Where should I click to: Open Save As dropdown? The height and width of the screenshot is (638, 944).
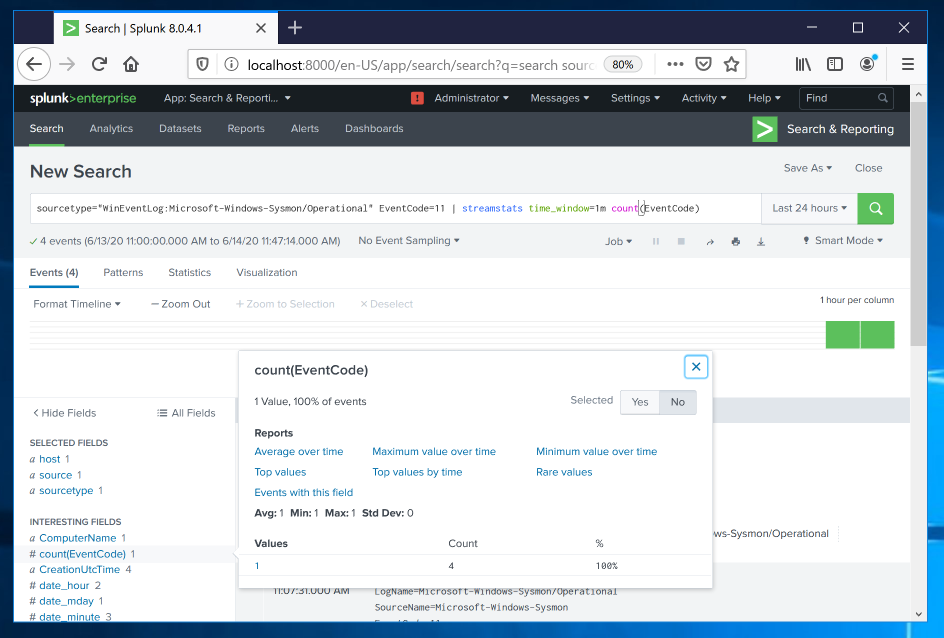coord(807,168)
